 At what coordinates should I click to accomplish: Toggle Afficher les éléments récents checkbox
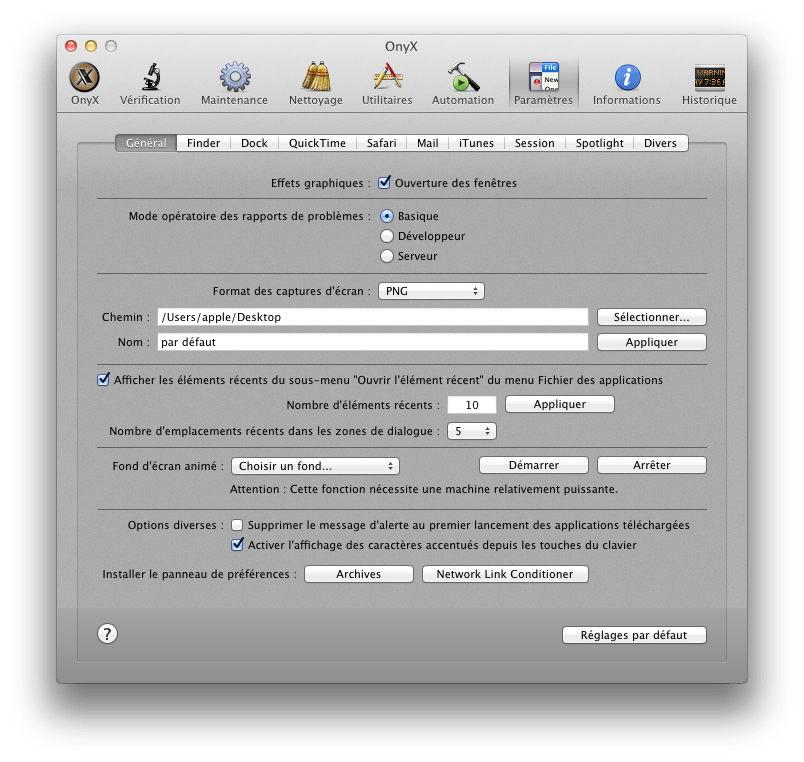[x=103, y=379]
